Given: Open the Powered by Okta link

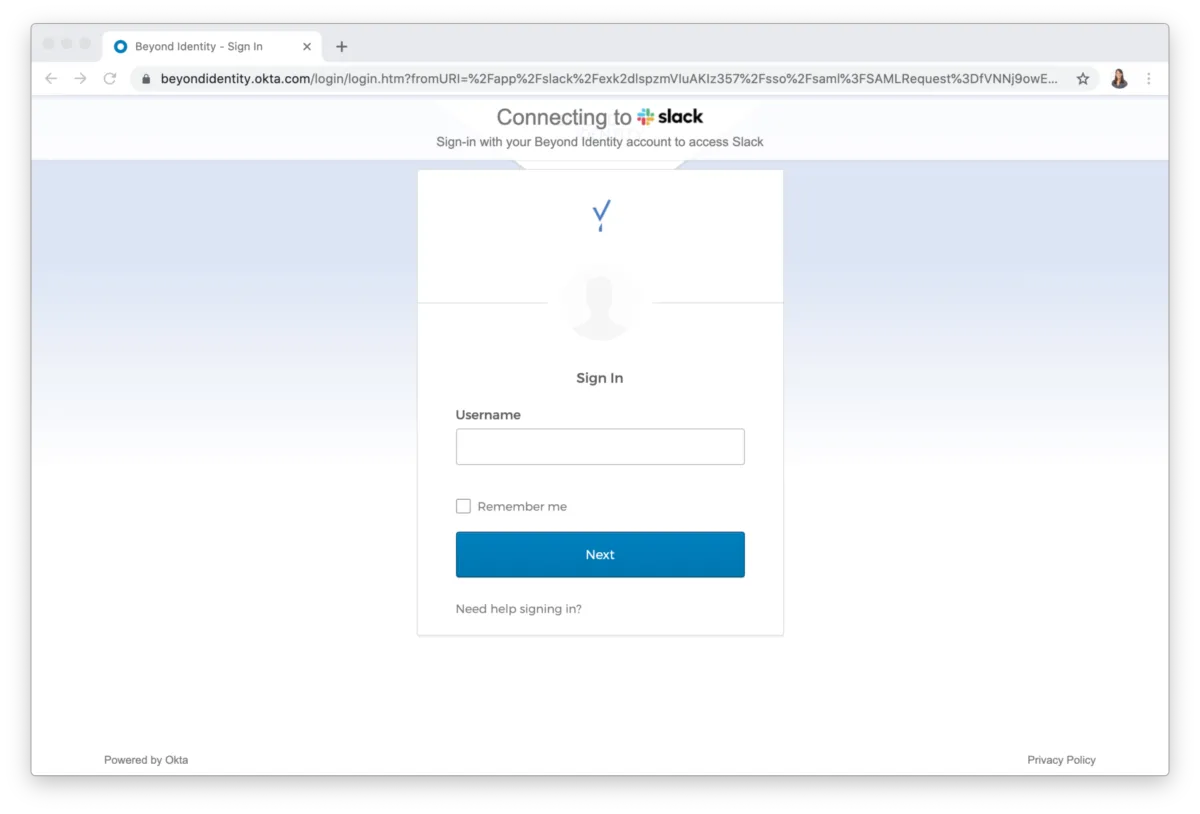Looking at the screenshot, I should pyautogui.click(x=146, y=760).
